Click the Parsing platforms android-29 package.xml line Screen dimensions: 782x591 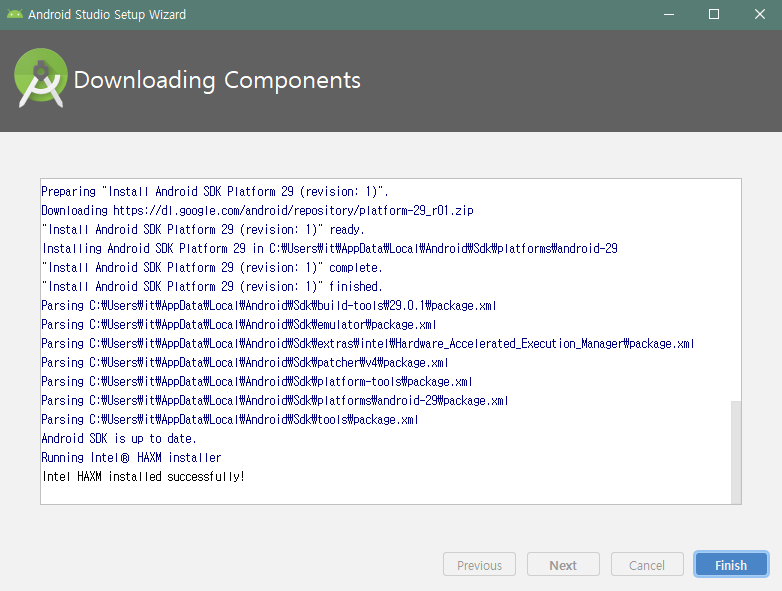pyautogui.click(x=275, y=400)
